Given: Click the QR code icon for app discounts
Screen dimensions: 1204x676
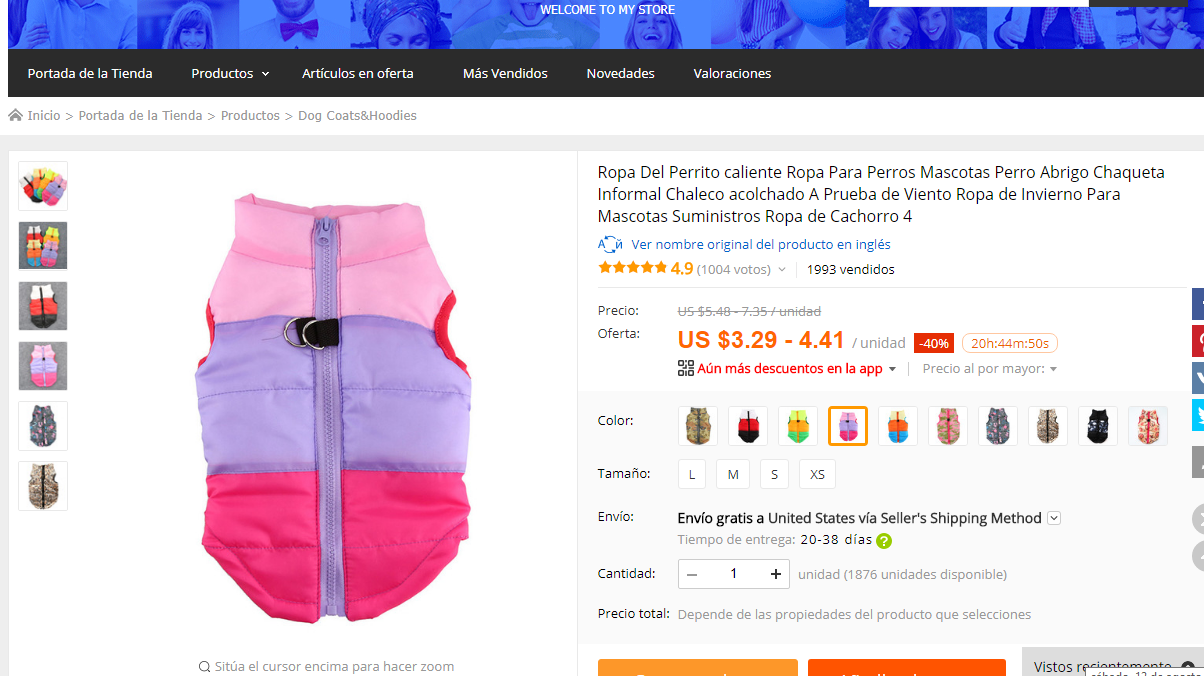Looking at the screenshot, I should click(x=685, y=368).
